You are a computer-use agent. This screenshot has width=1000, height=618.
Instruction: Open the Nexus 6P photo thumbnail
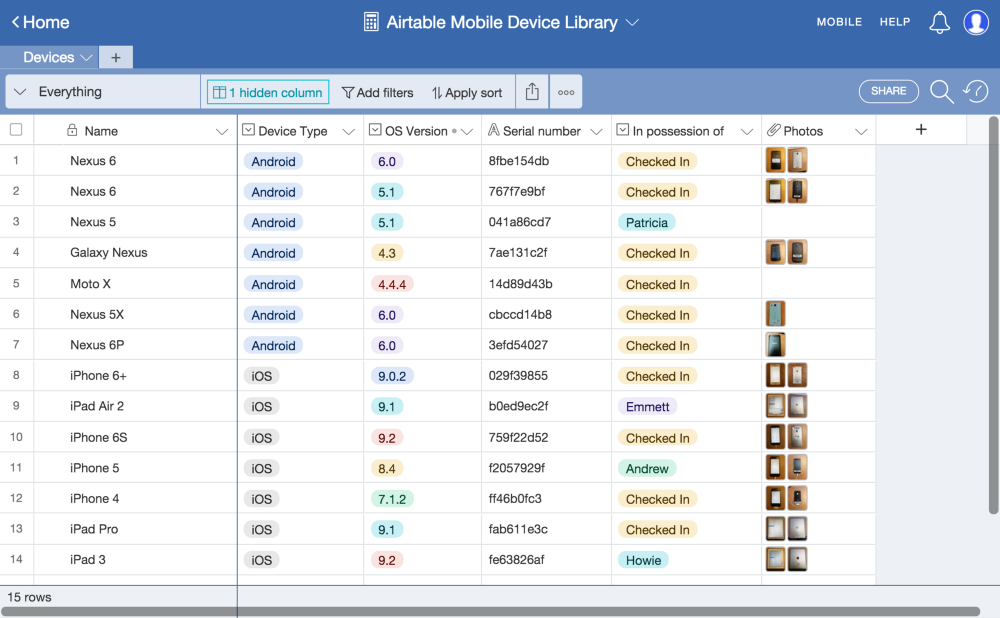coord(775,344)
